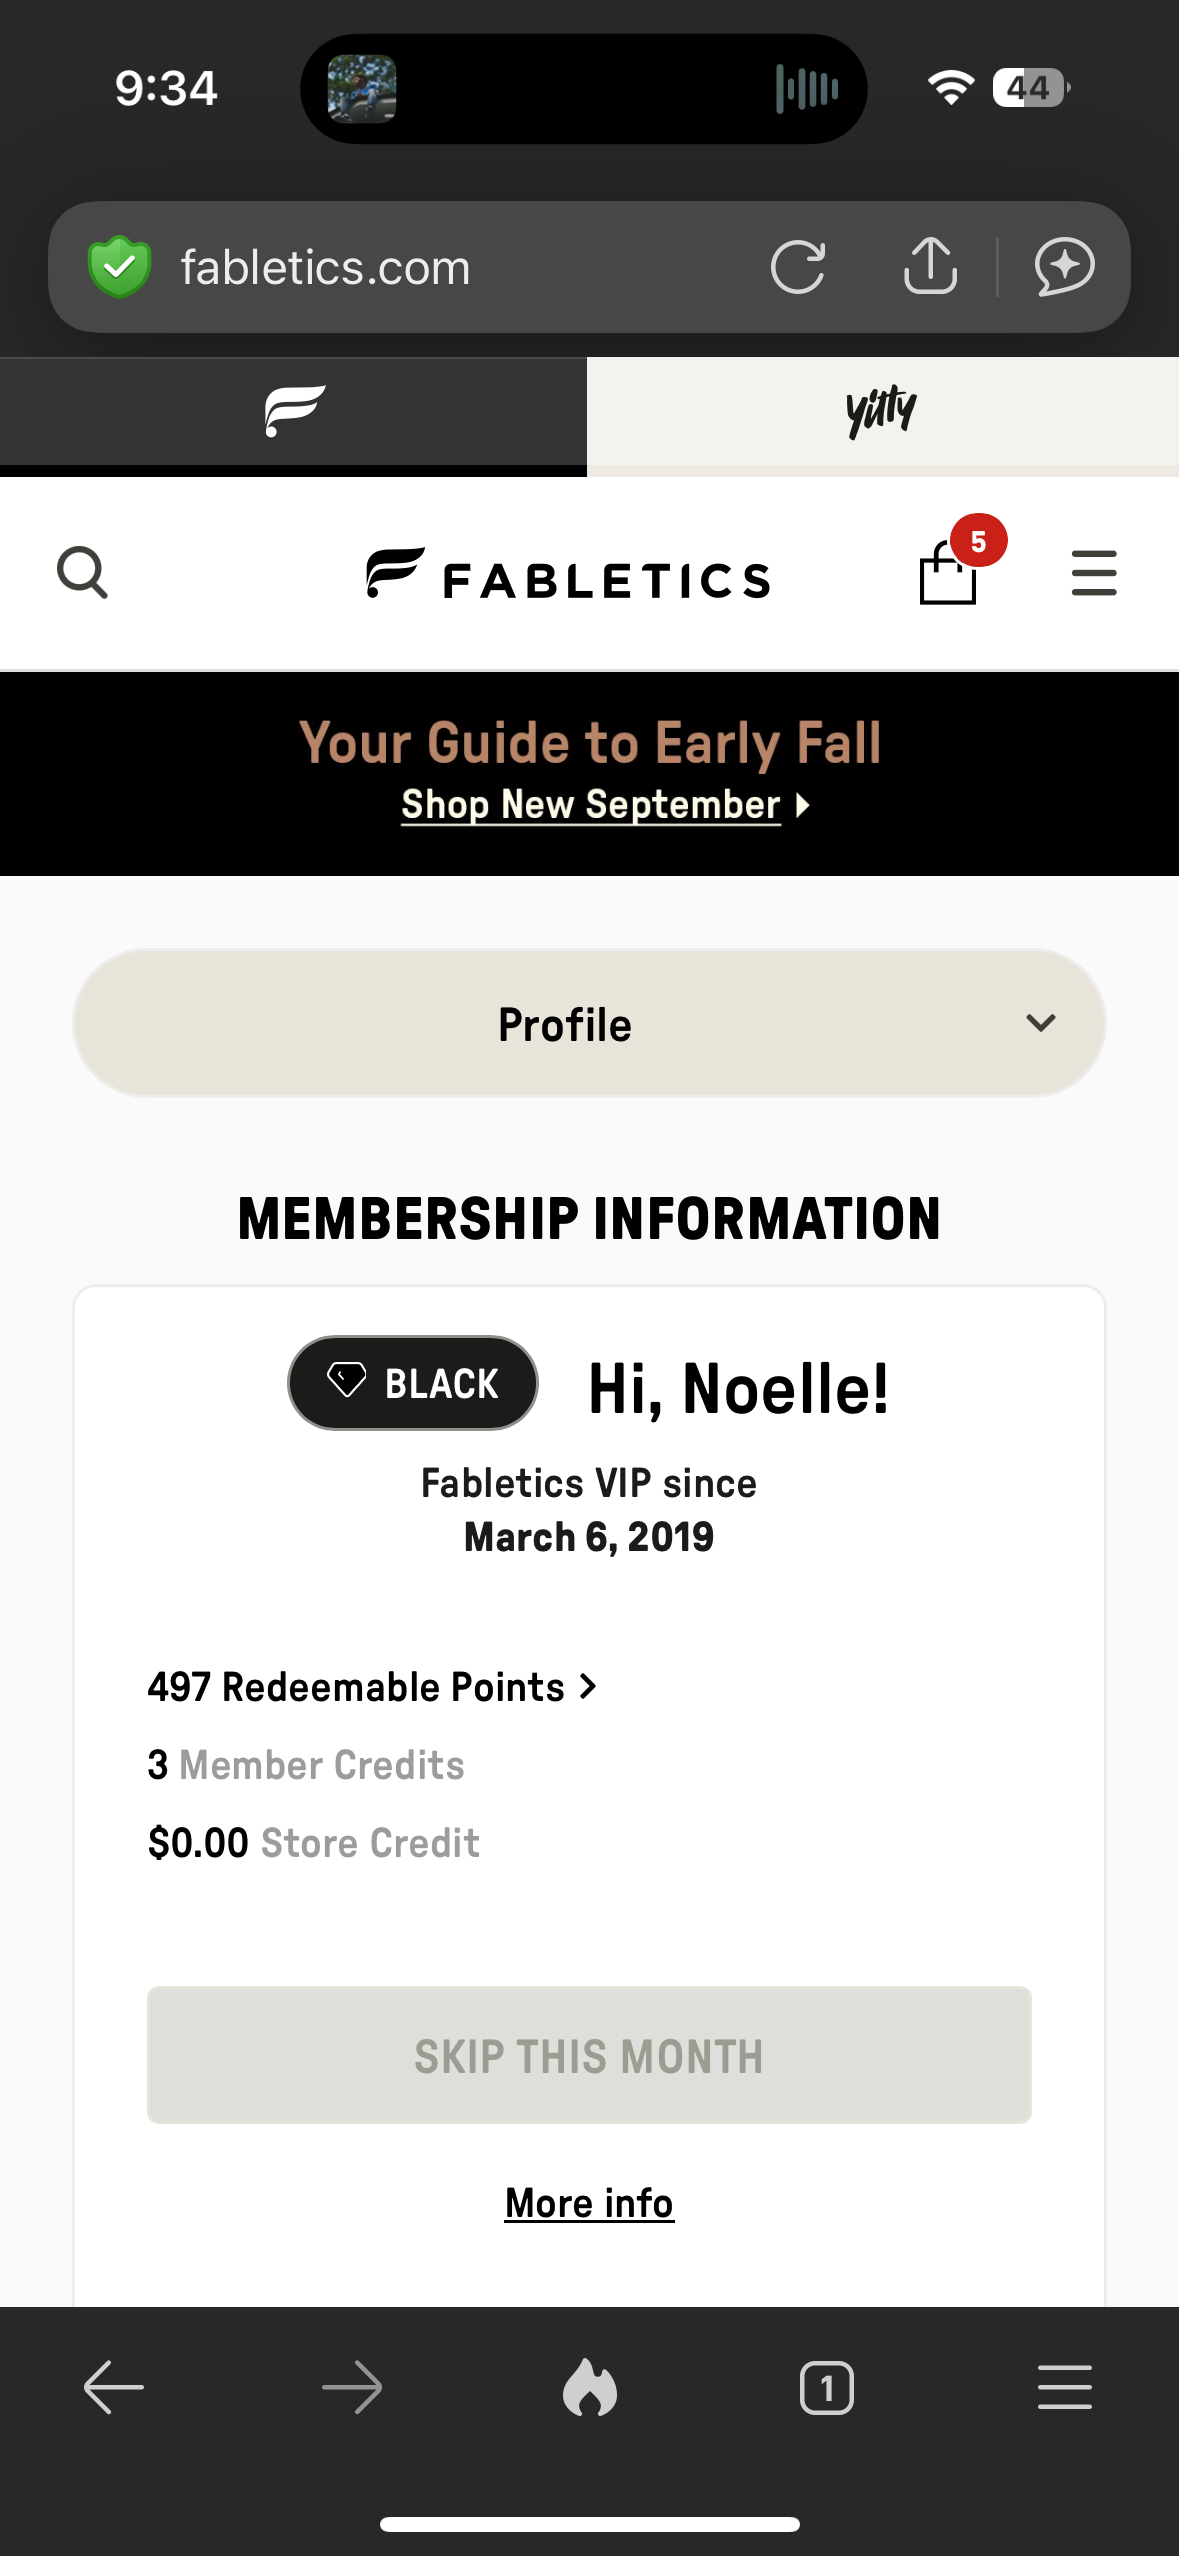Viewport: 1179px width, 2556px height.
Task: Open the AI chat sparkle icon
Action: [1064, 267]
